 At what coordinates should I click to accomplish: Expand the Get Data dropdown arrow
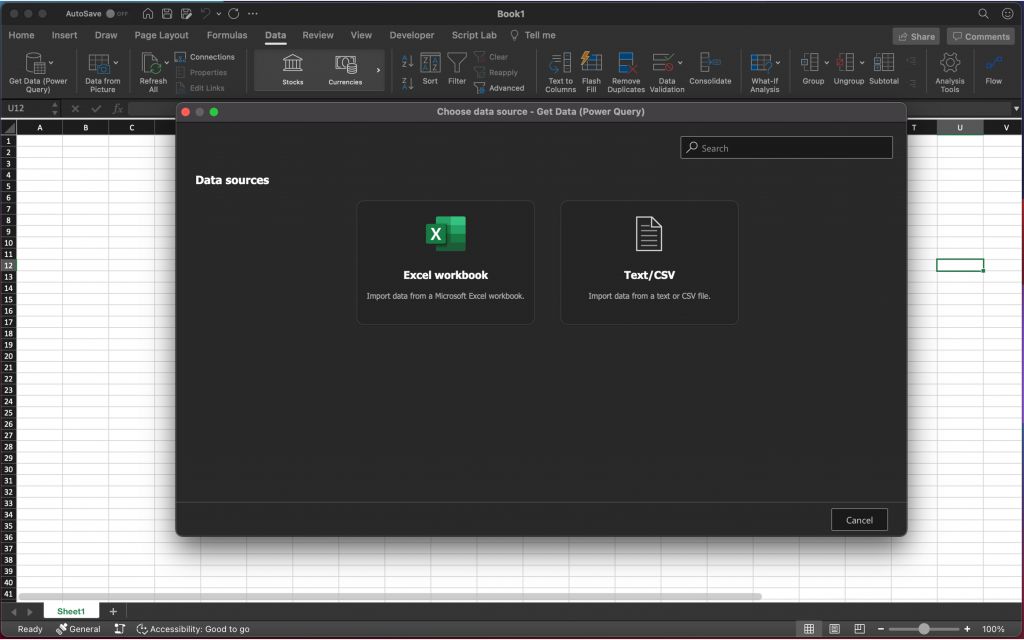click(51, 63)
